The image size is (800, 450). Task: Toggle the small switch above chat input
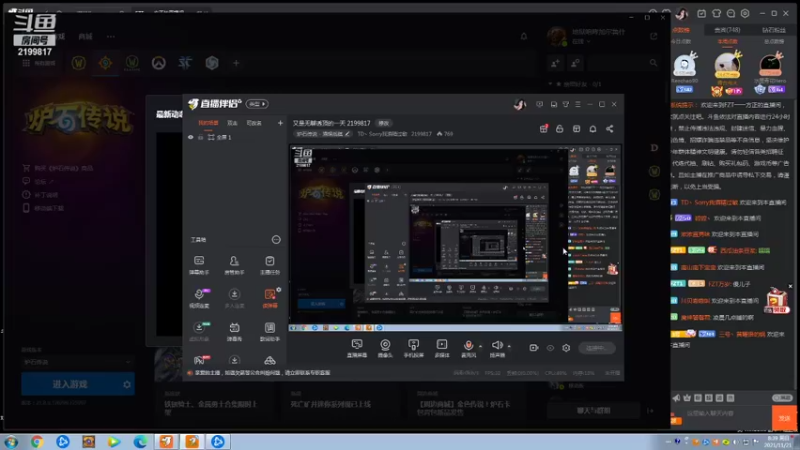tap(782, 397)
